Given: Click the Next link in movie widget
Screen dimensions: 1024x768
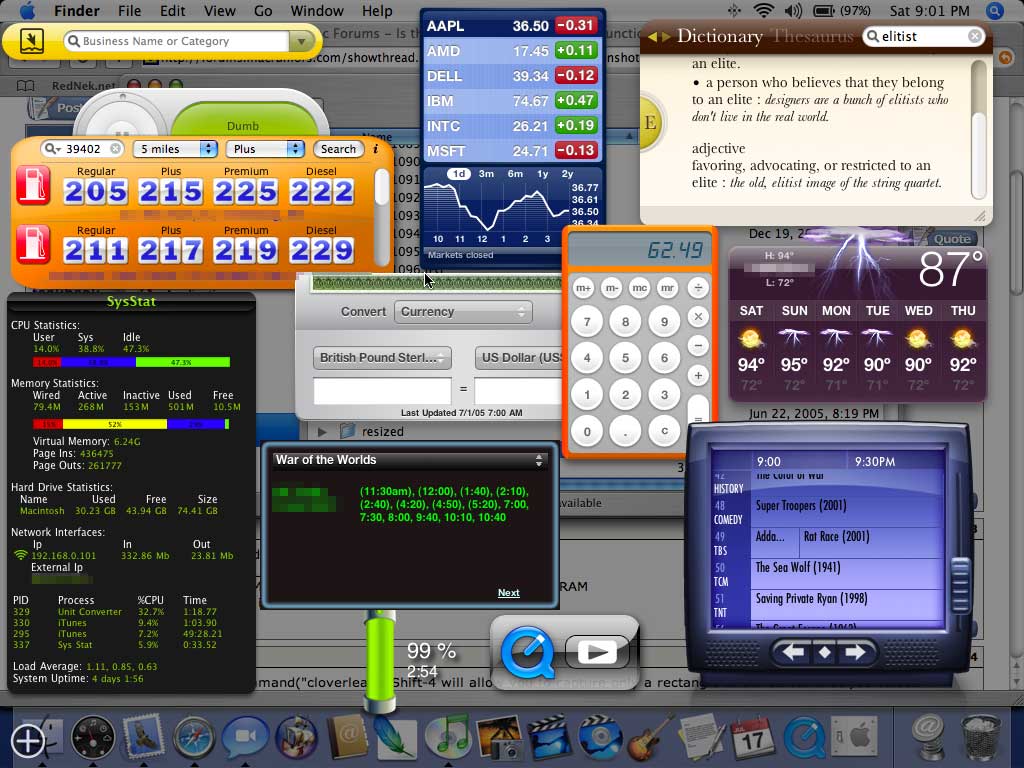Looking at the screenshot, I should (x=509, y=593).
